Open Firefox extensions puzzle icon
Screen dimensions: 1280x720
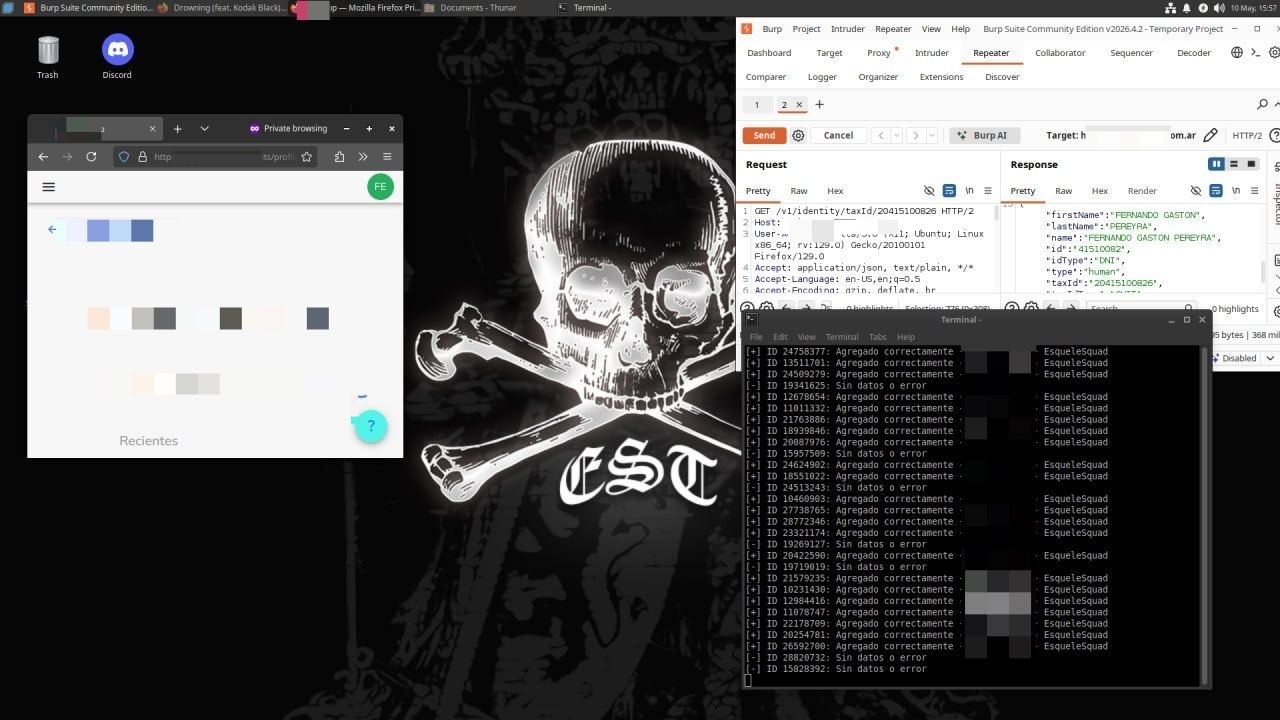click(x=340, y=156)
